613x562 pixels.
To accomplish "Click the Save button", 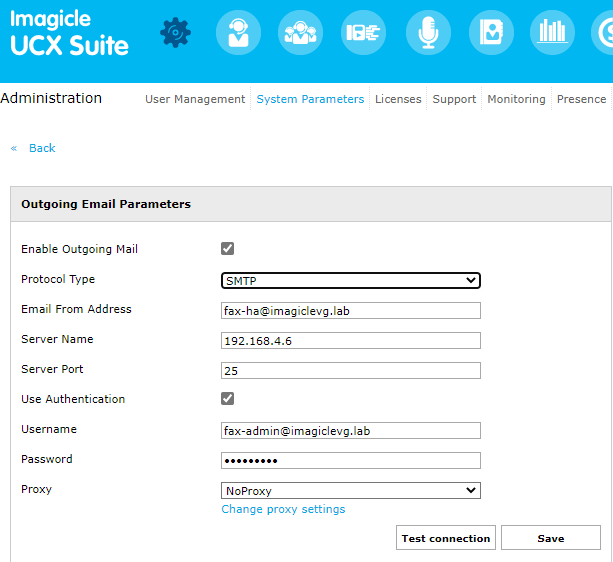I will tap(550, 538).
